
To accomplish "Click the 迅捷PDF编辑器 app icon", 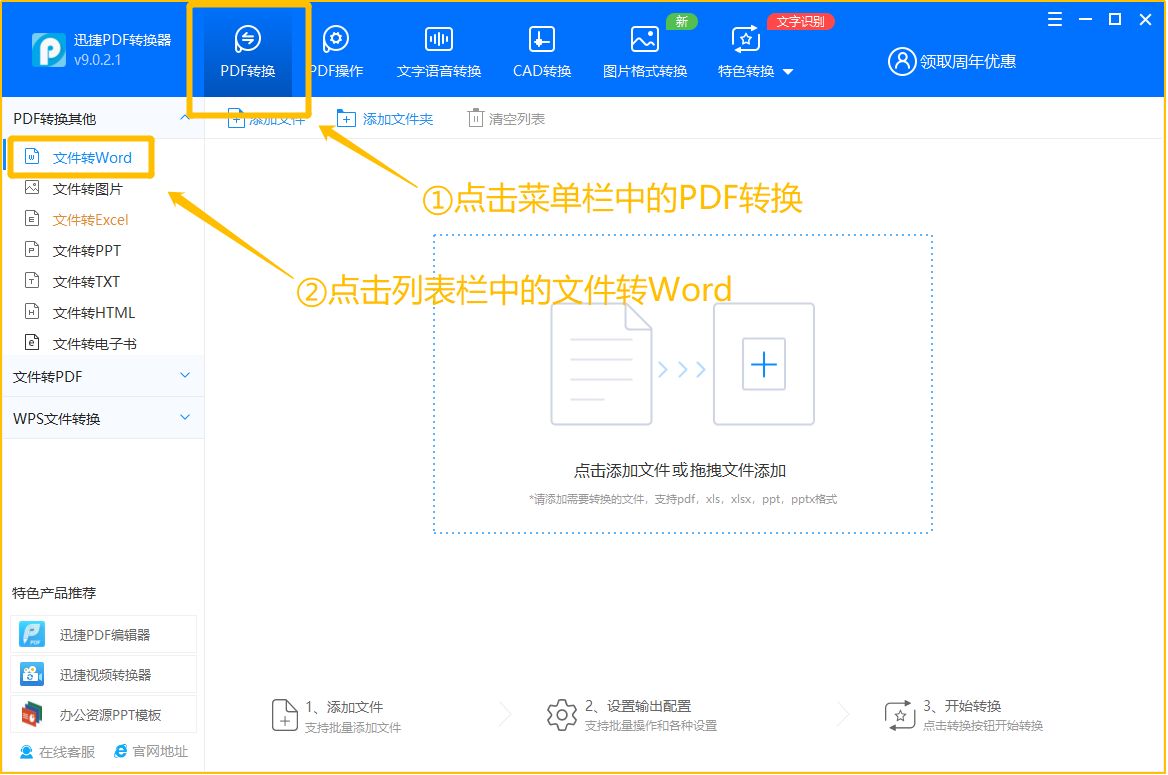I will 32,634.
